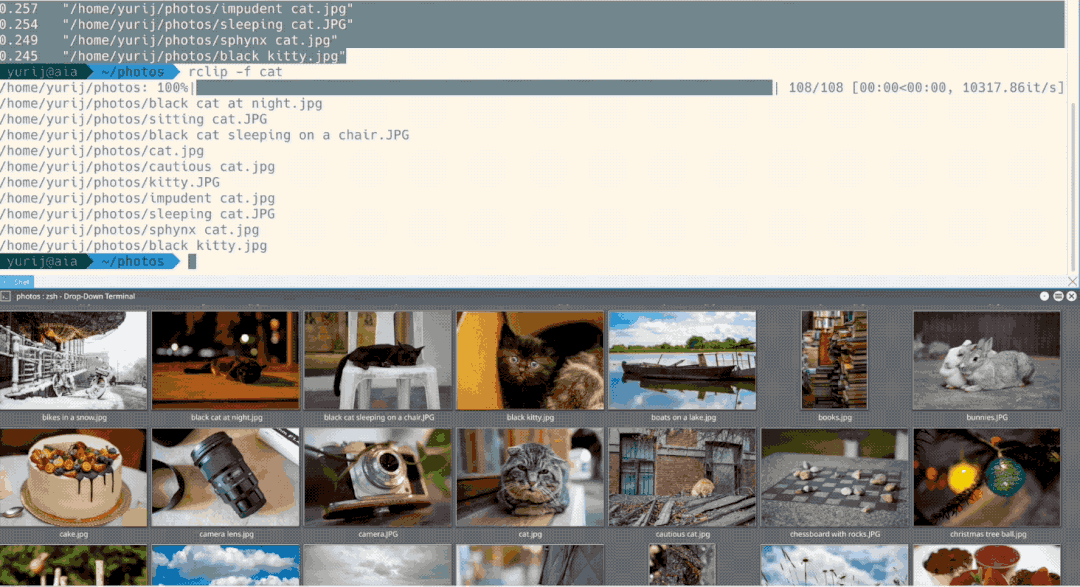
Task: Select the 'black kitty.jpg' thumbnail image
Action: point(530,360)
